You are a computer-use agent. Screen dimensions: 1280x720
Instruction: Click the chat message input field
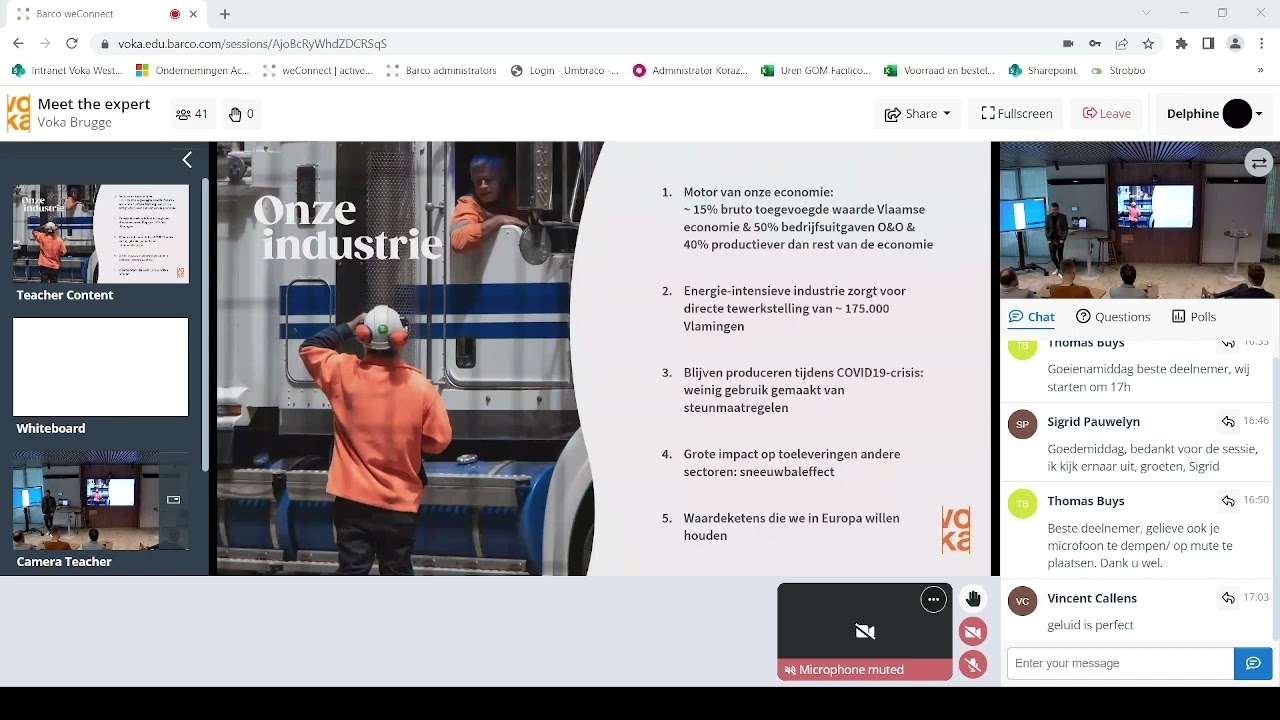(x=1120, y=663)
